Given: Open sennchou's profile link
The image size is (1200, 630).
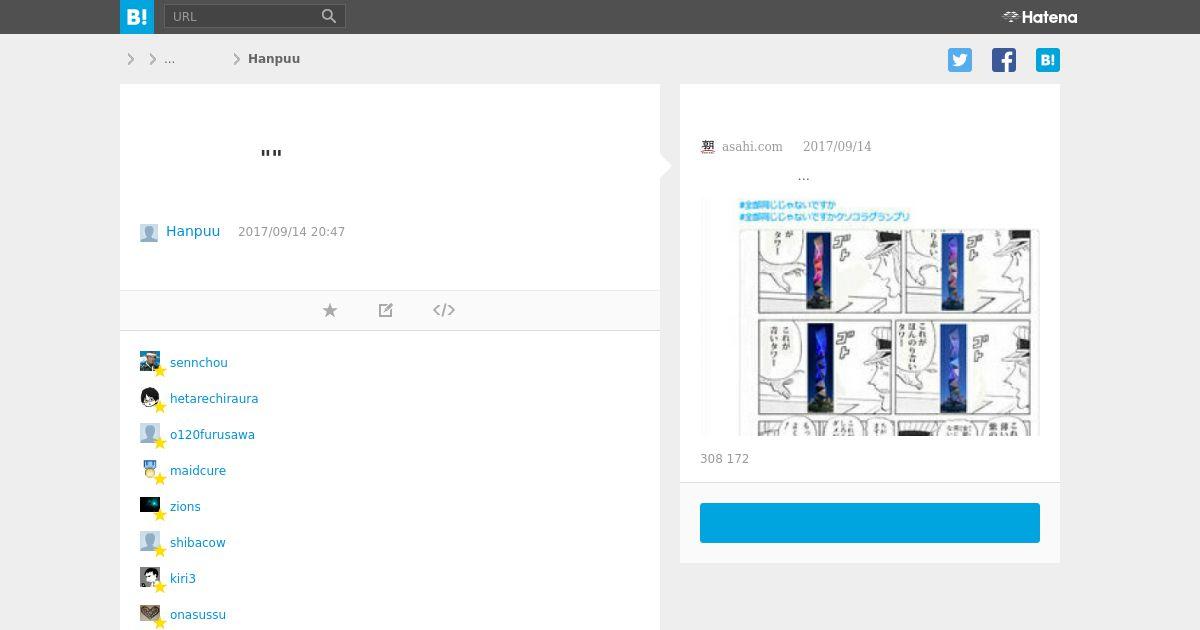Looking at the screenshot, I should 199,363.
